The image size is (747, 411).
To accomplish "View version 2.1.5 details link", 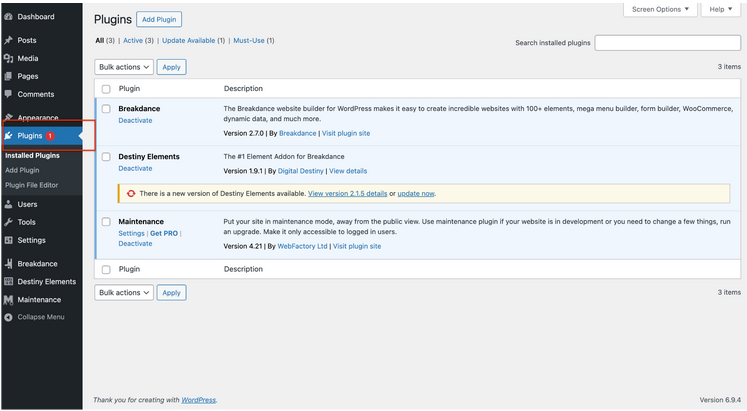I will click(x=347, y=193).
